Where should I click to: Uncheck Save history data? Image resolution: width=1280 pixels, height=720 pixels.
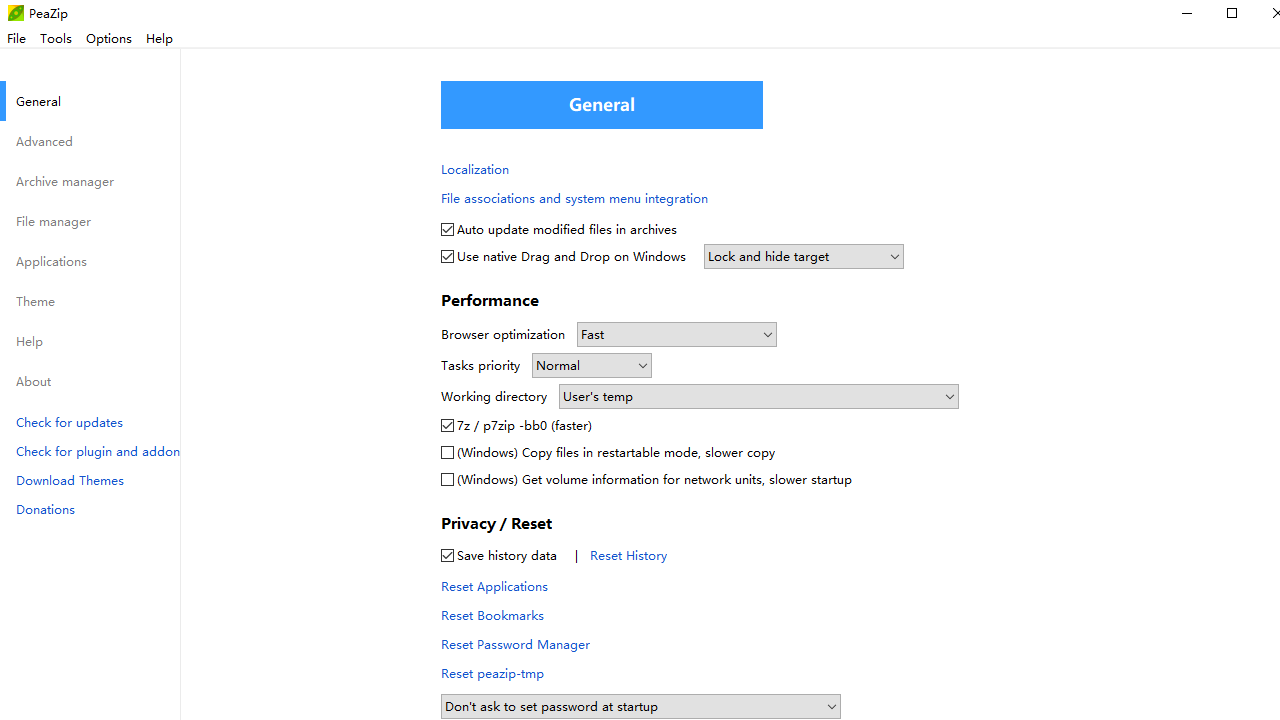click(448, 556)
